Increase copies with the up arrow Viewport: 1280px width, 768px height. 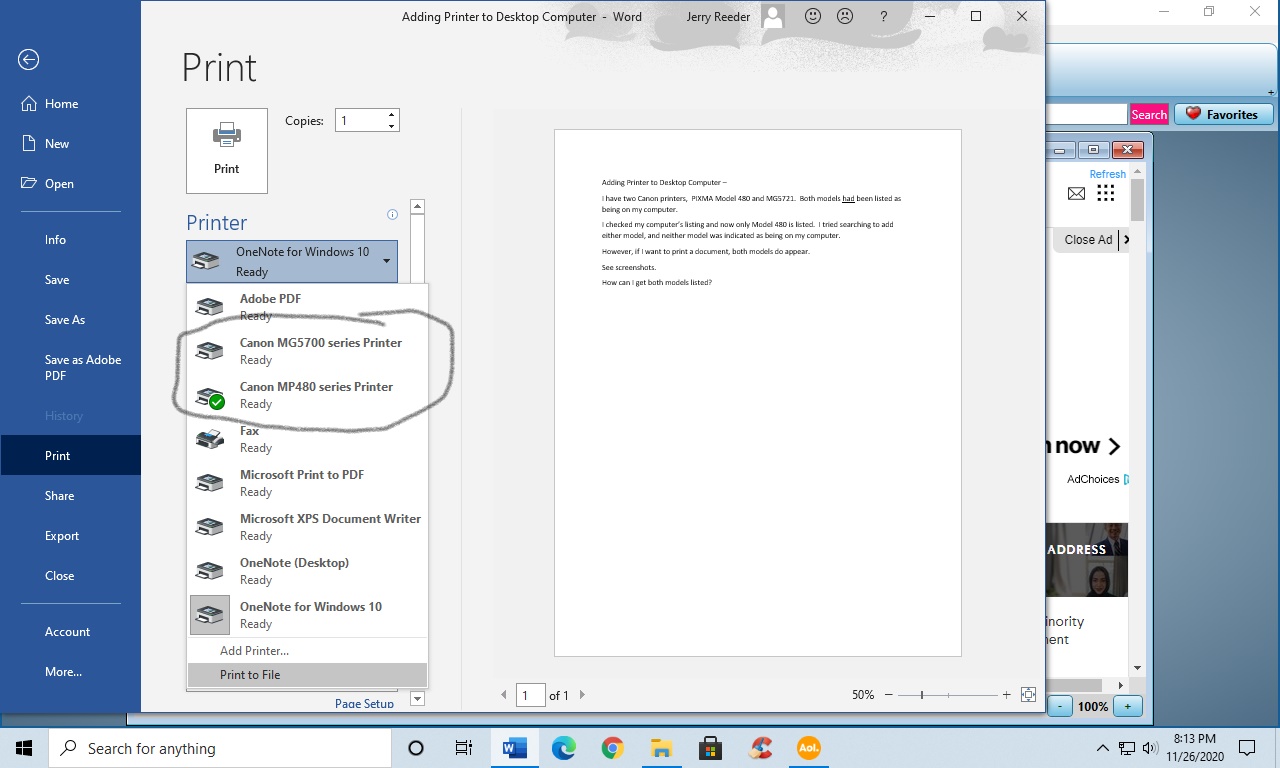[392, 115]
